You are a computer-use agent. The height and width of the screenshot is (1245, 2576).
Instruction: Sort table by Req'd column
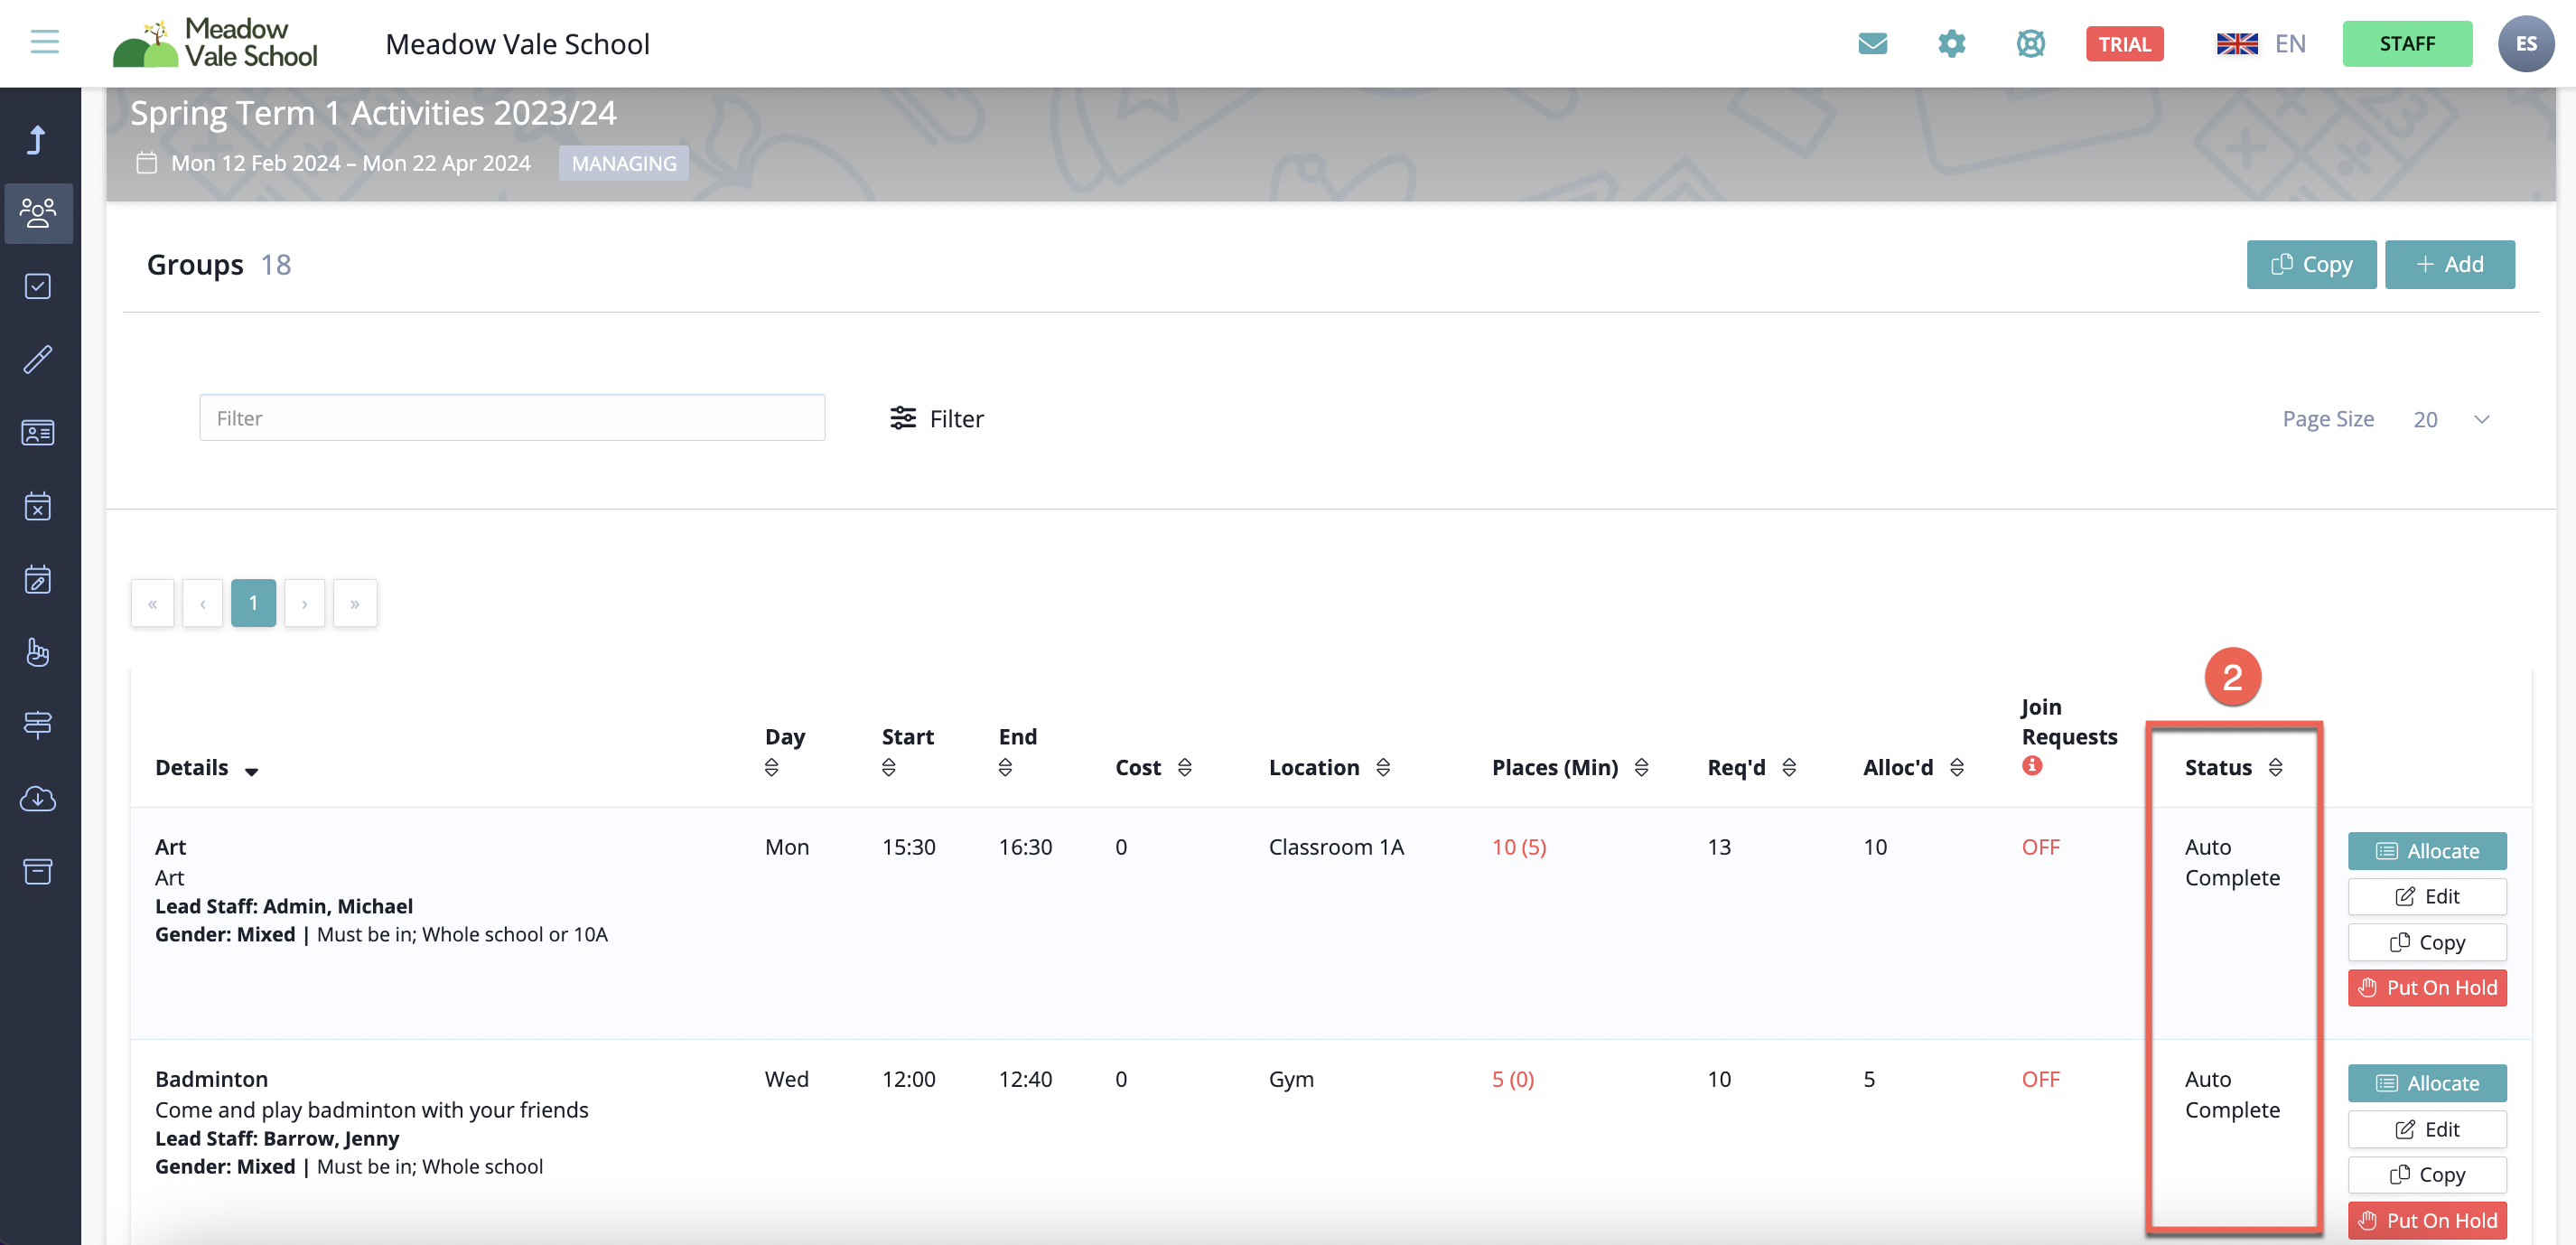(x=1789, y=767)
